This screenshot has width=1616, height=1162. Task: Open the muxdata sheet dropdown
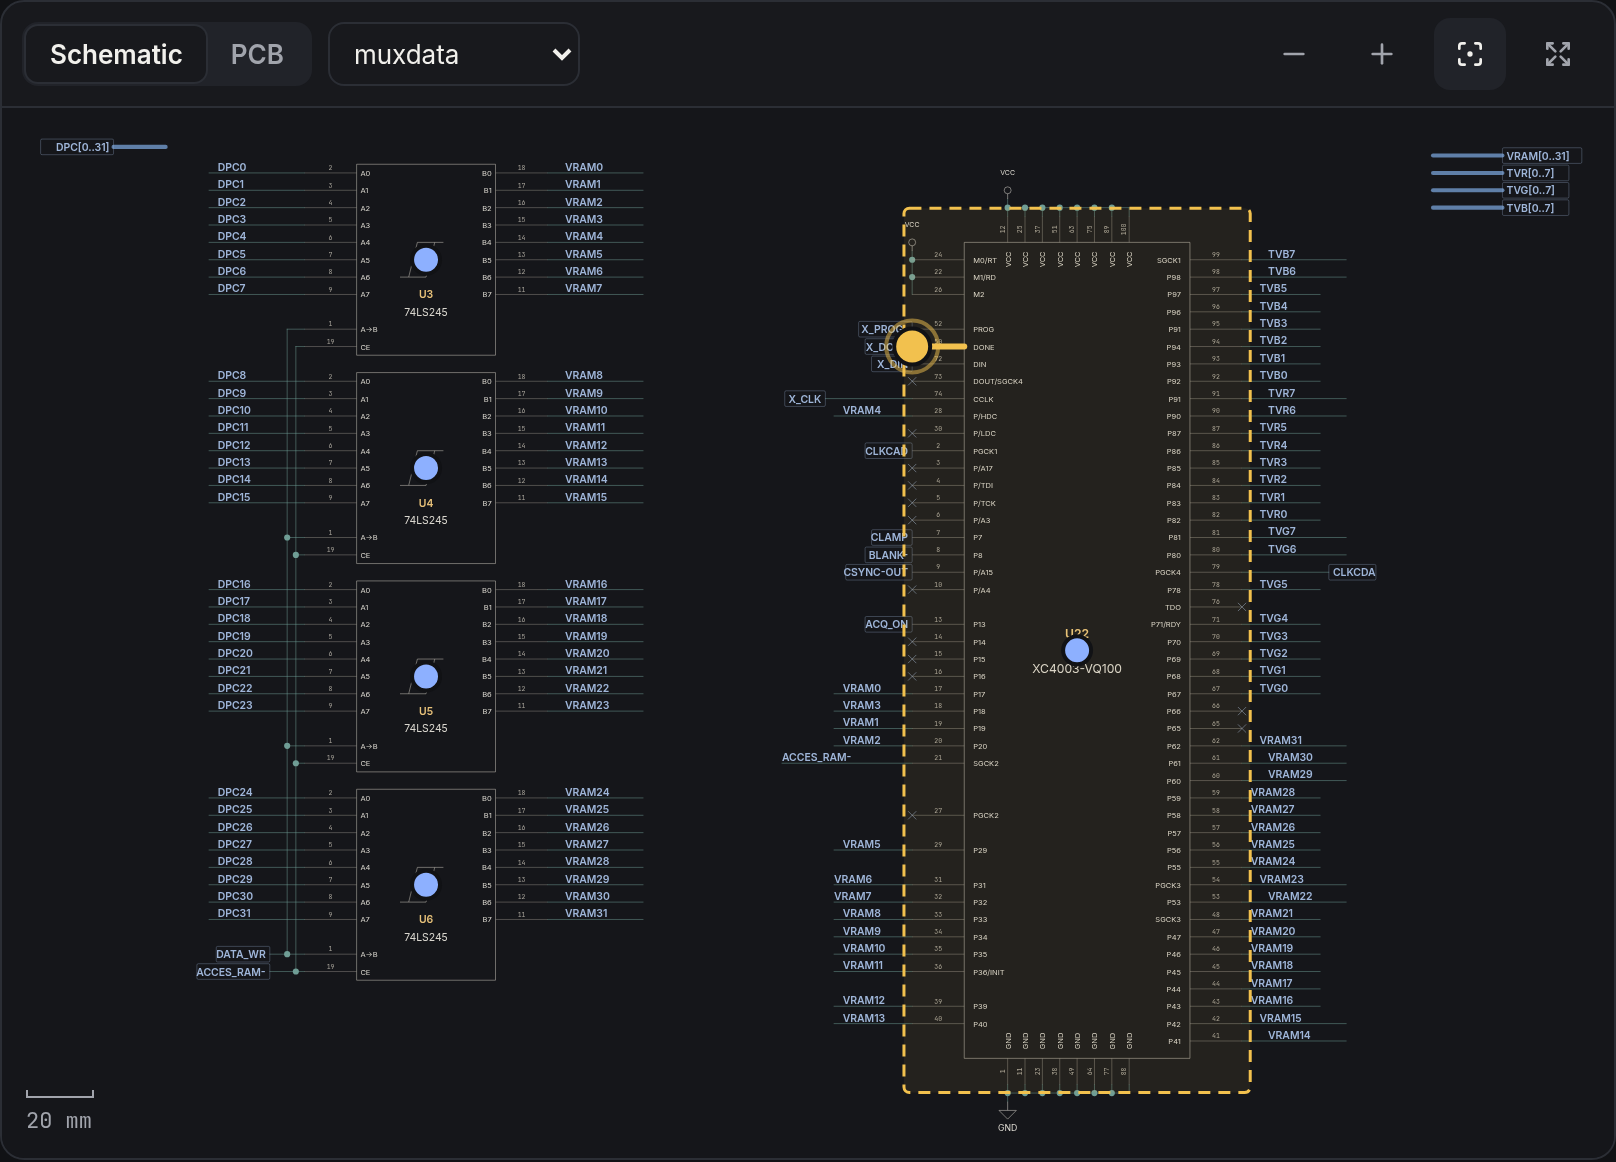click(x=454, y=54)
